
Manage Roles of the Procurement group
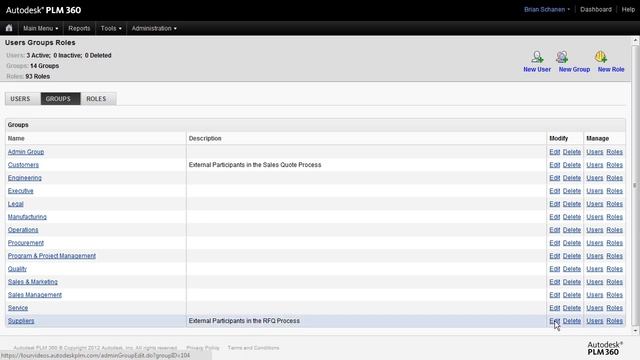click(x=614, y=243)
